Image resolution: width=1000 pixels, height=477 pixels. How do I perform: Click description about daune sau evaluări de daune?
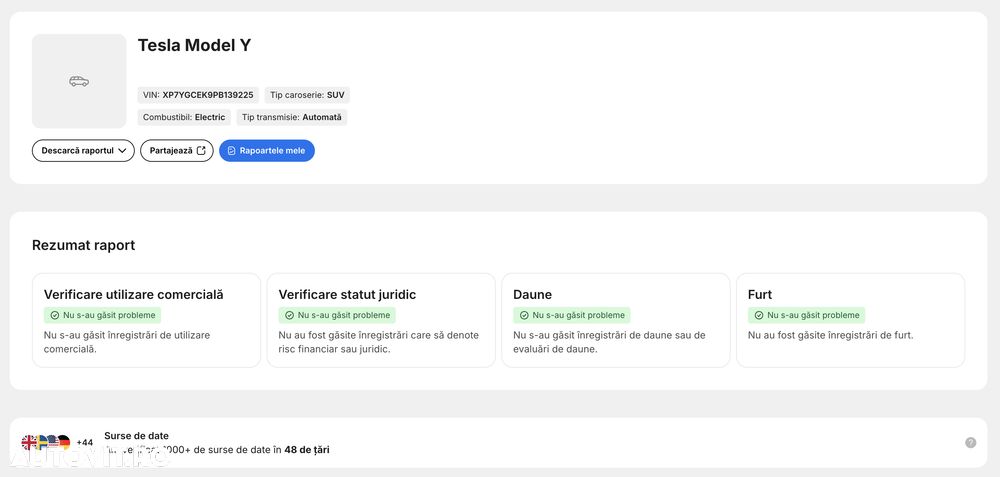click(610, 342)
